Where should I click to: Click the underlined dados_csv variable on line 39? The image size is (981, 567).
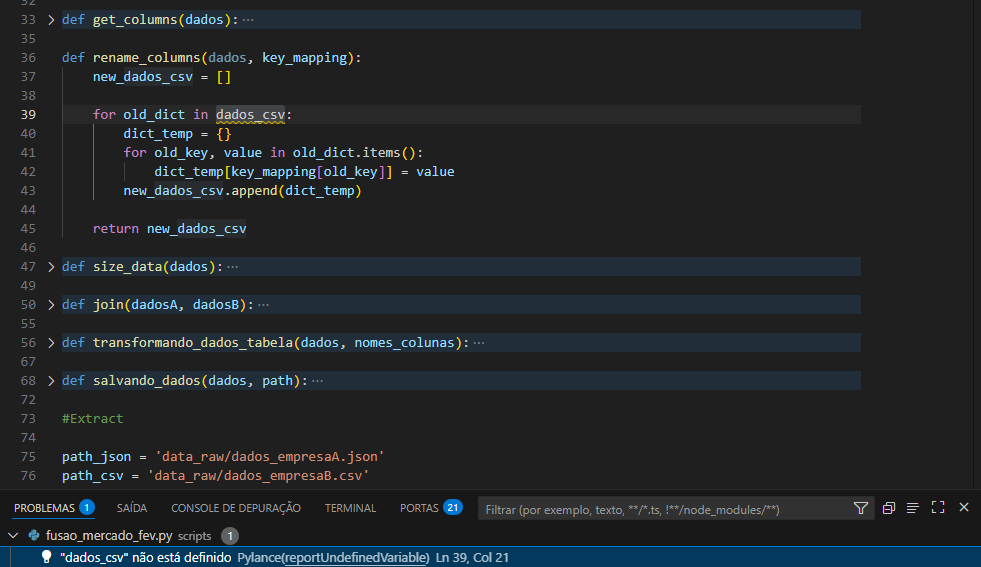pos(250,115)
